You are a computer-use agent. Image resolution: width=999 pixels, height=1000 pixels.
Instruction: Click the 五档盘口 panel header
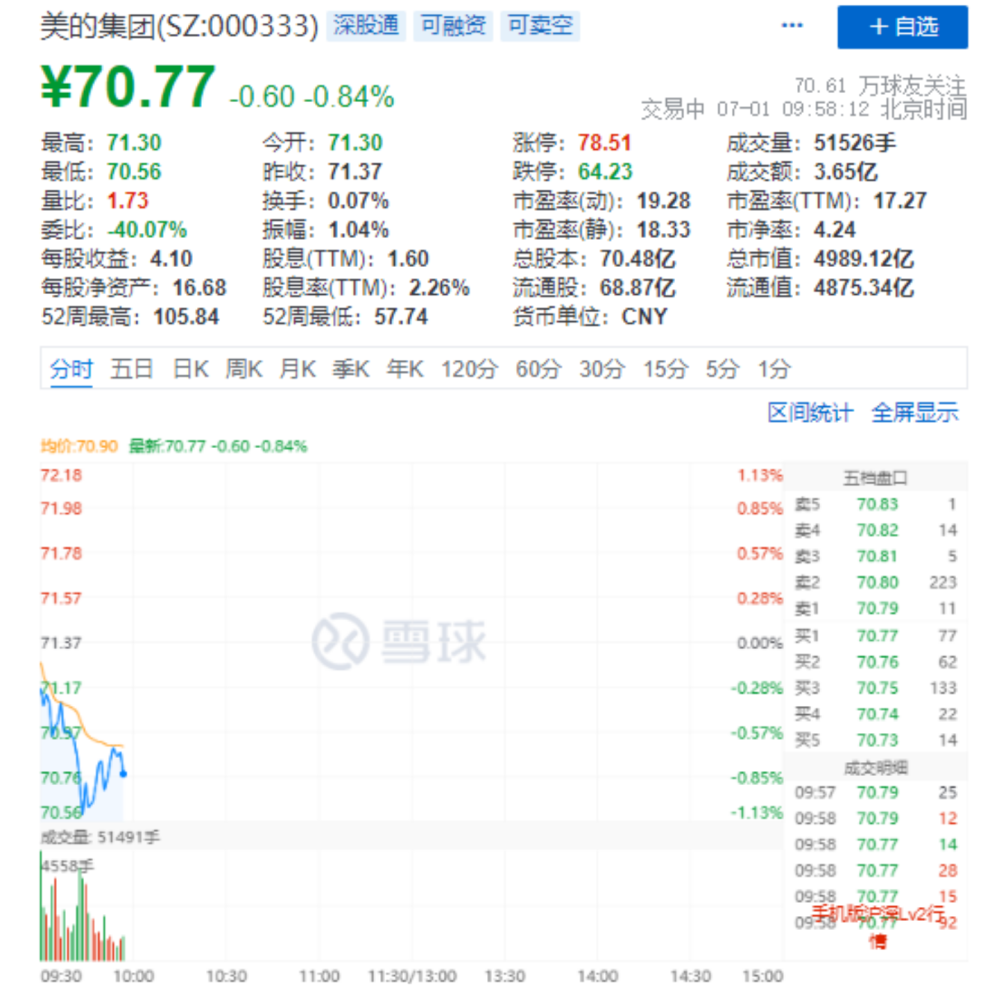coord(875,478)
